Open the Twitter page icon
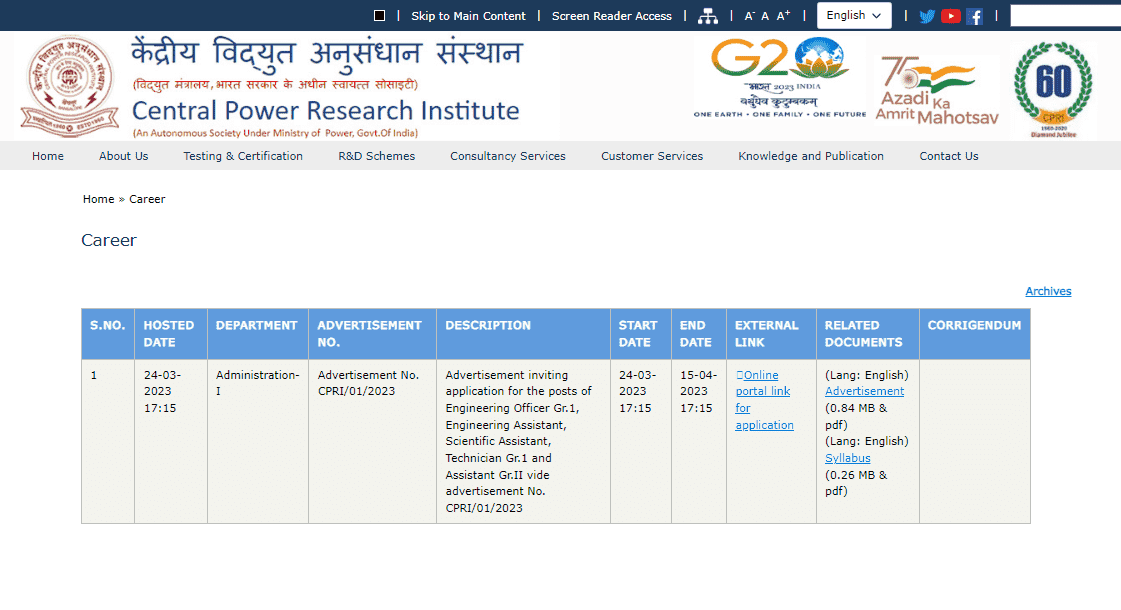Viewport: 1121px width, 610px height. [x=927, y=16]
